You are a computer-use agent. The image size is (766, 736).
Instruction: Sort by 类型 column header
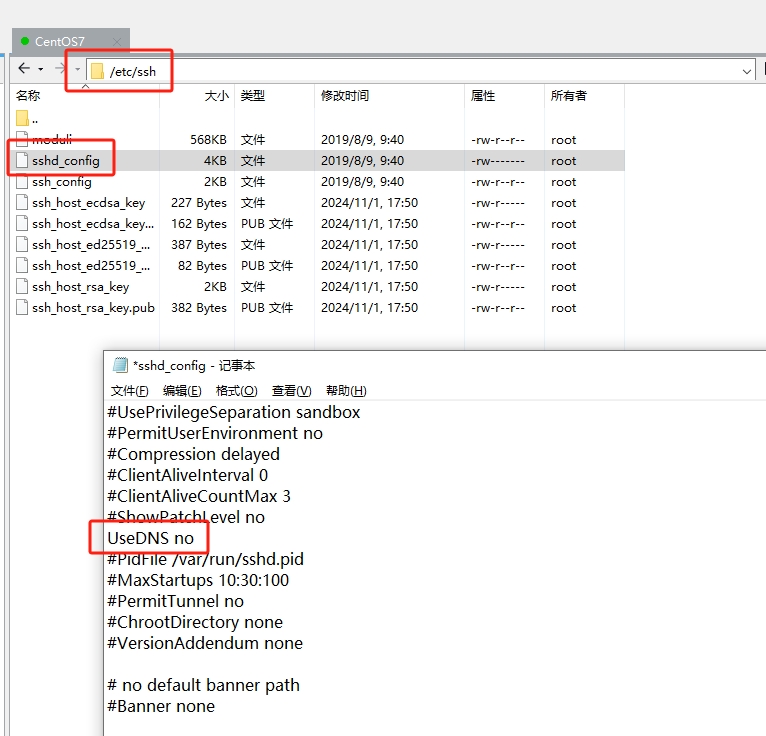(253, 95)
